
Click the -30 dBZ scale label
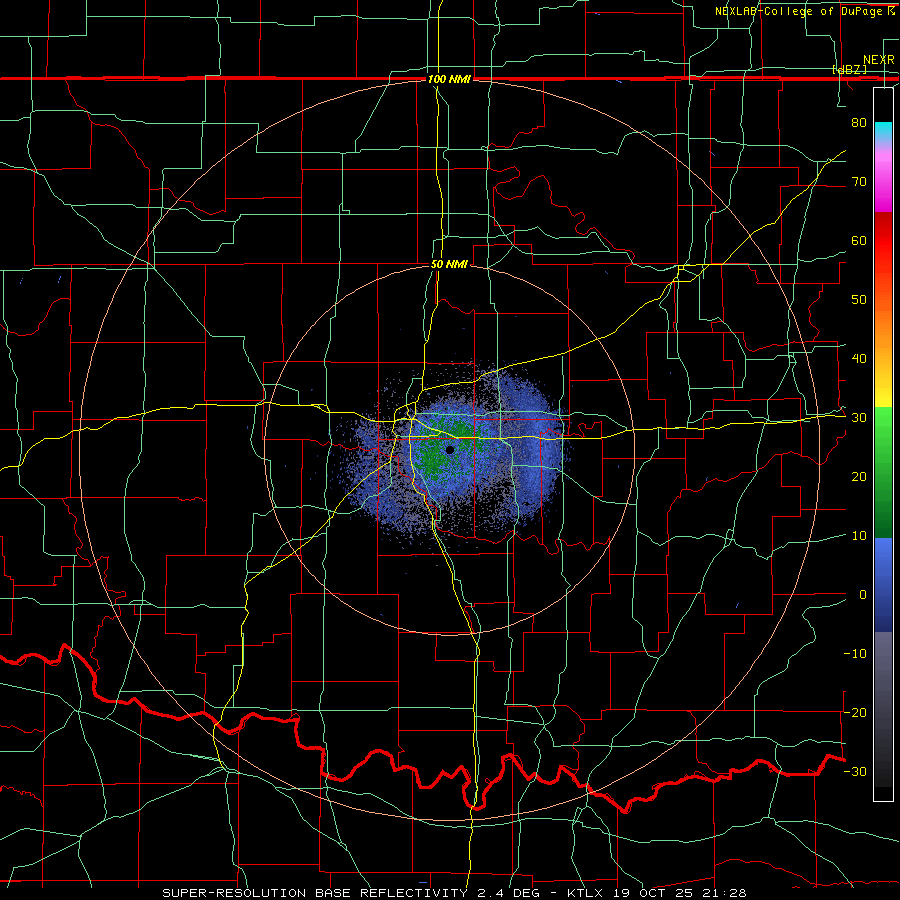(x=855, y=771)
